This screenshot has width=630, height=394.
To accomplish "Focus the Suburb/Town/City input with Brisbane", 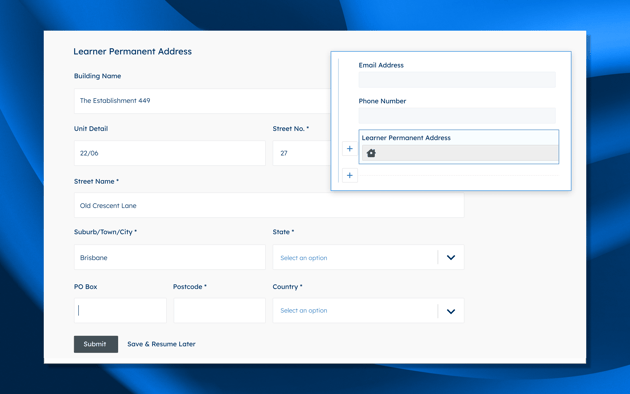I will 170,257.
